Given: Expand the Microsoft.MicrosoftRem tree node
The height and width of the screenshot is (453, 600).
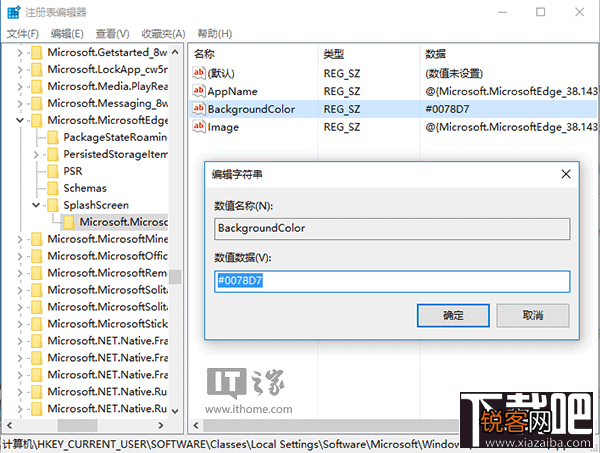Looking at the screenshot, I should coord(20,273).
